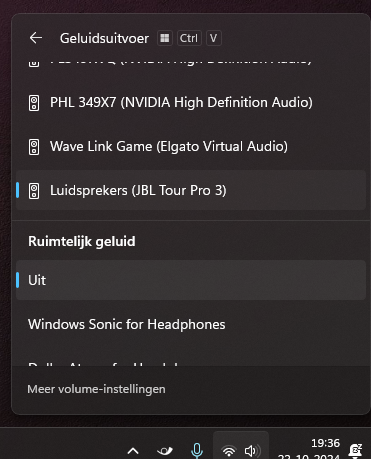Click the Ctrl key badge in the header
Screen dimensions: 371x459
click(x=189, y=38)
